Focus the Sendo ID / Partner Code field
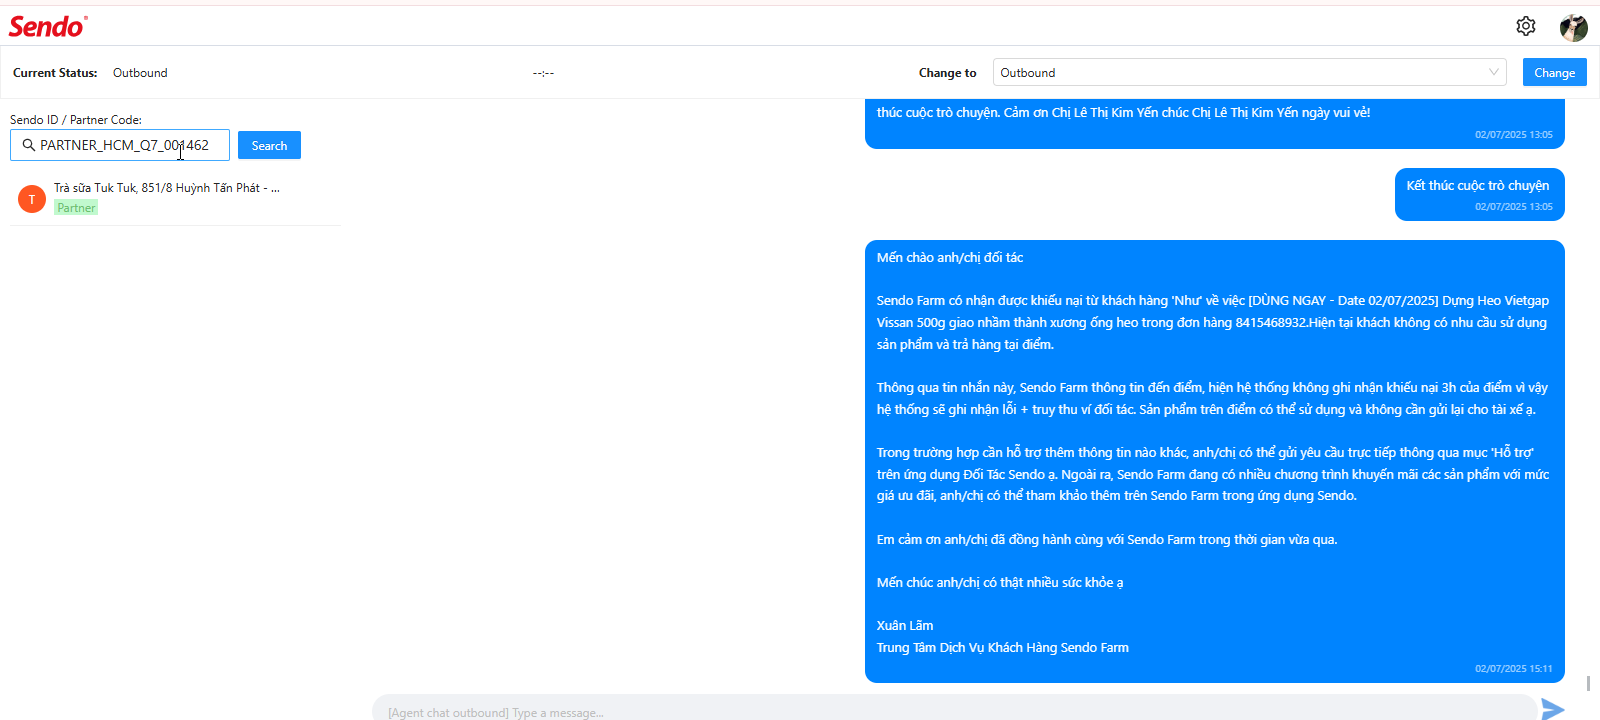 click(120, 145)
